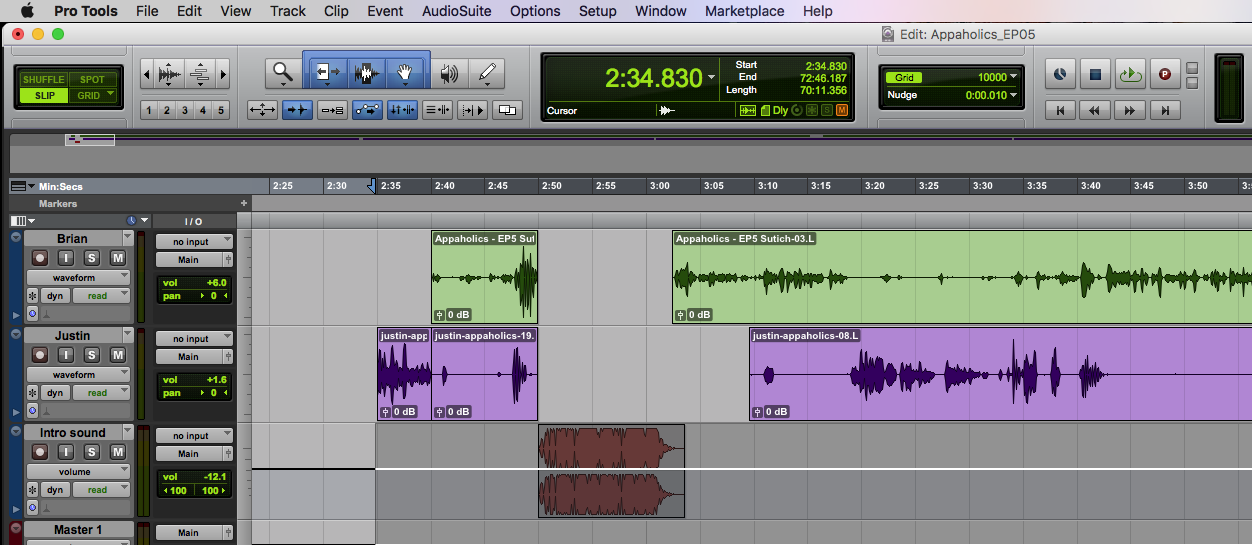The image size is (1252, 545).
Task: Click the MIDI zoom button
Action: coord(200,74)
